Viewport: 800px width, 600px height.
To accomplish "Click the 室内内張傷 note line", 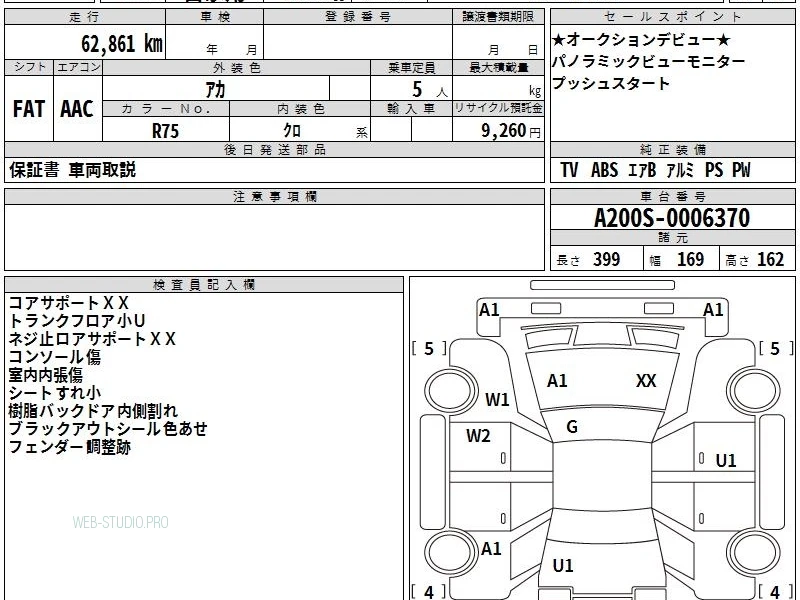I will point(45,375).
